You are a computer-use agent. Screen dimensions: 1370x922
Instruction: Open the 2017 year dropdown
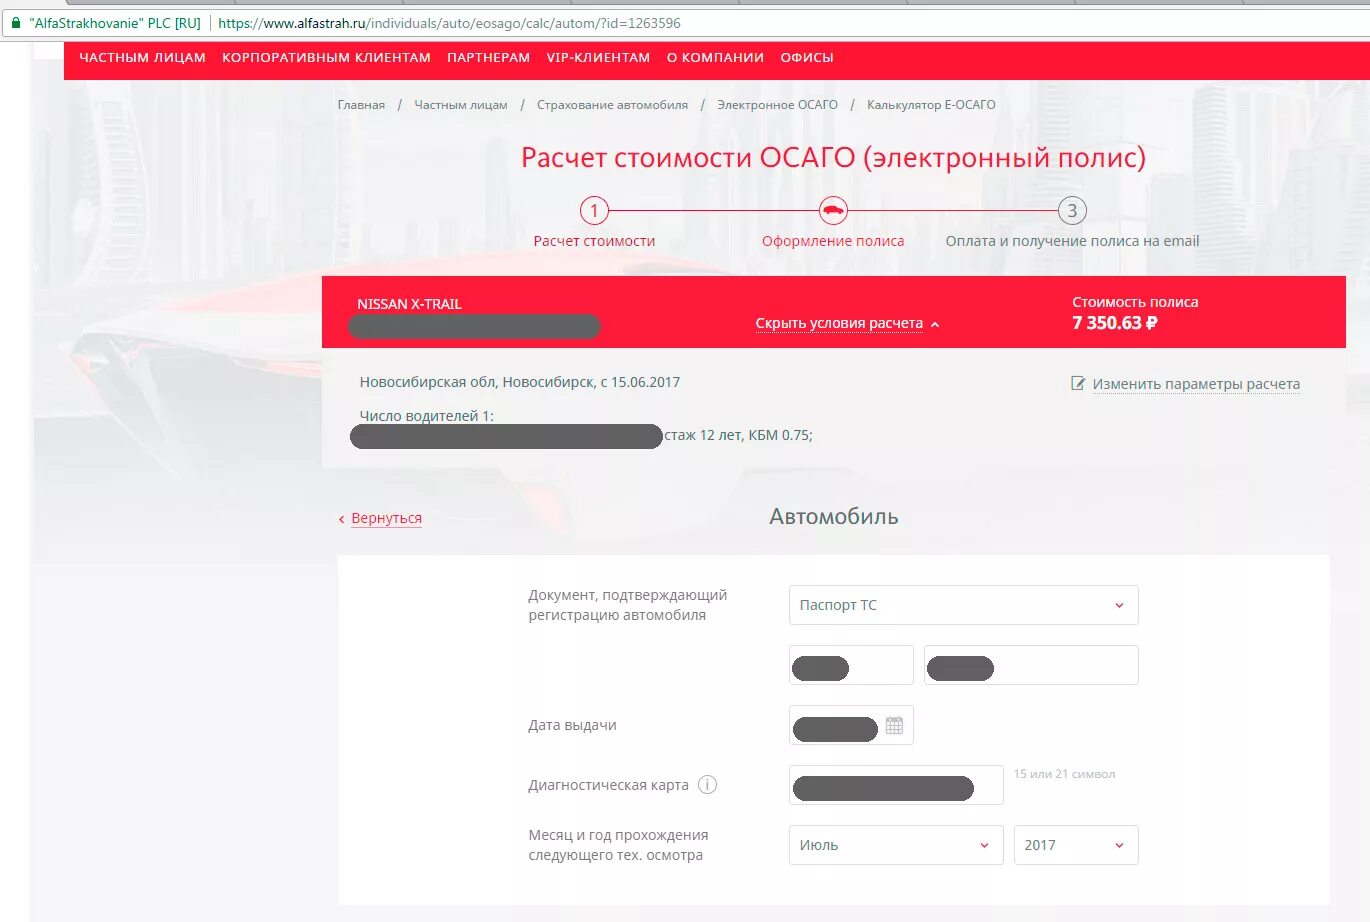point(1076,845)
